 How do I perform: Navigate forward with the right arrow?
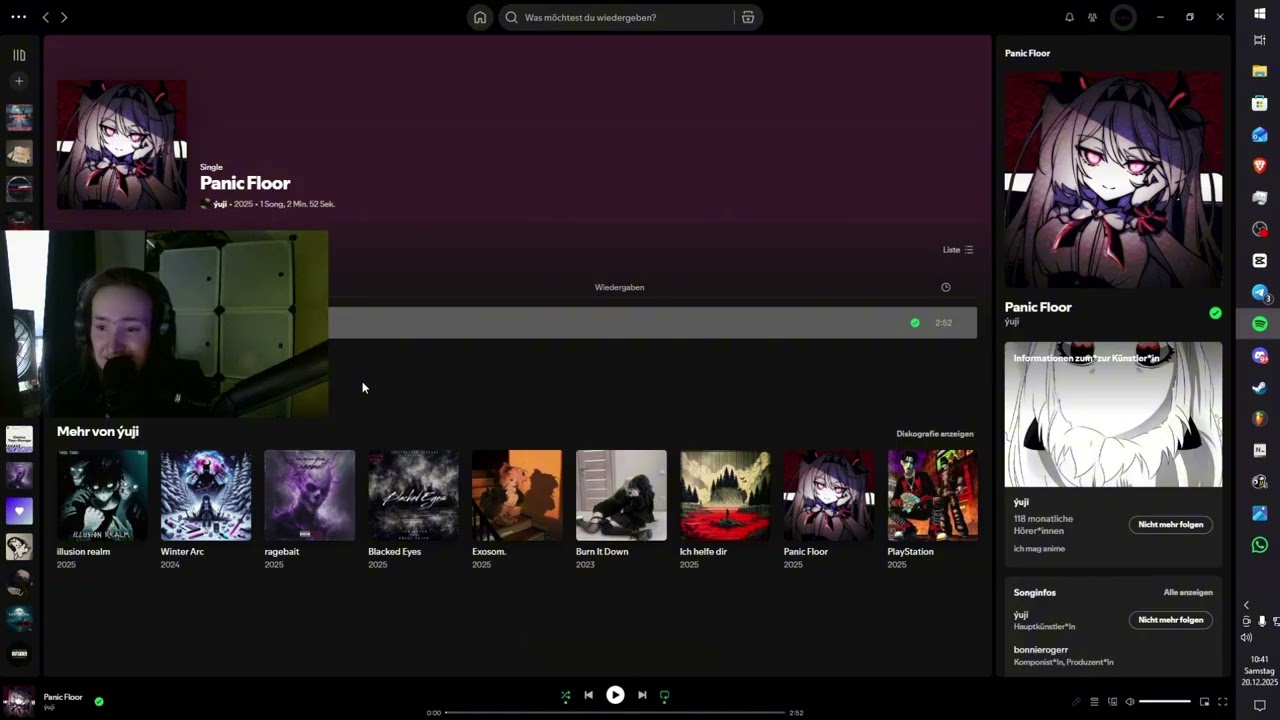coord(64,17)
